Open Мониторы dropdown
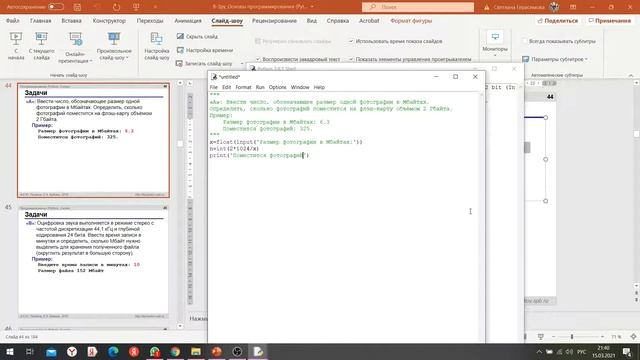Image resolution: width=640 pixels, height=360 pixels. click(x=495, y=44)
